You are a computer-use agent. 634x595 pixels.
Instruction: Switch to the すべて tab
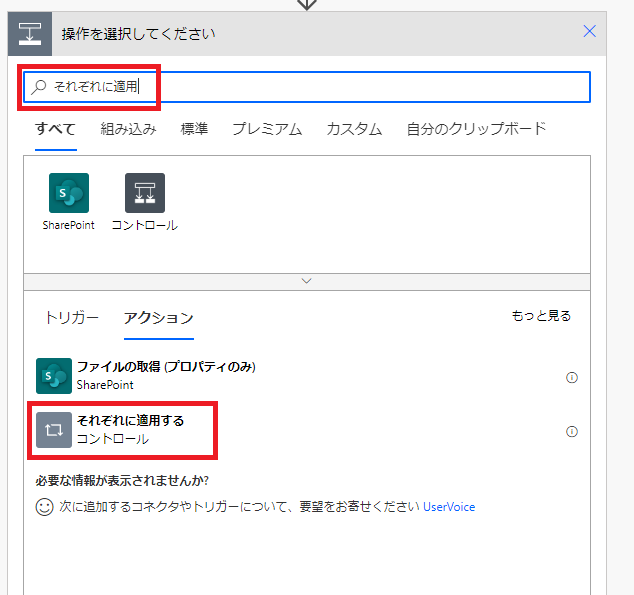point(55,128)
